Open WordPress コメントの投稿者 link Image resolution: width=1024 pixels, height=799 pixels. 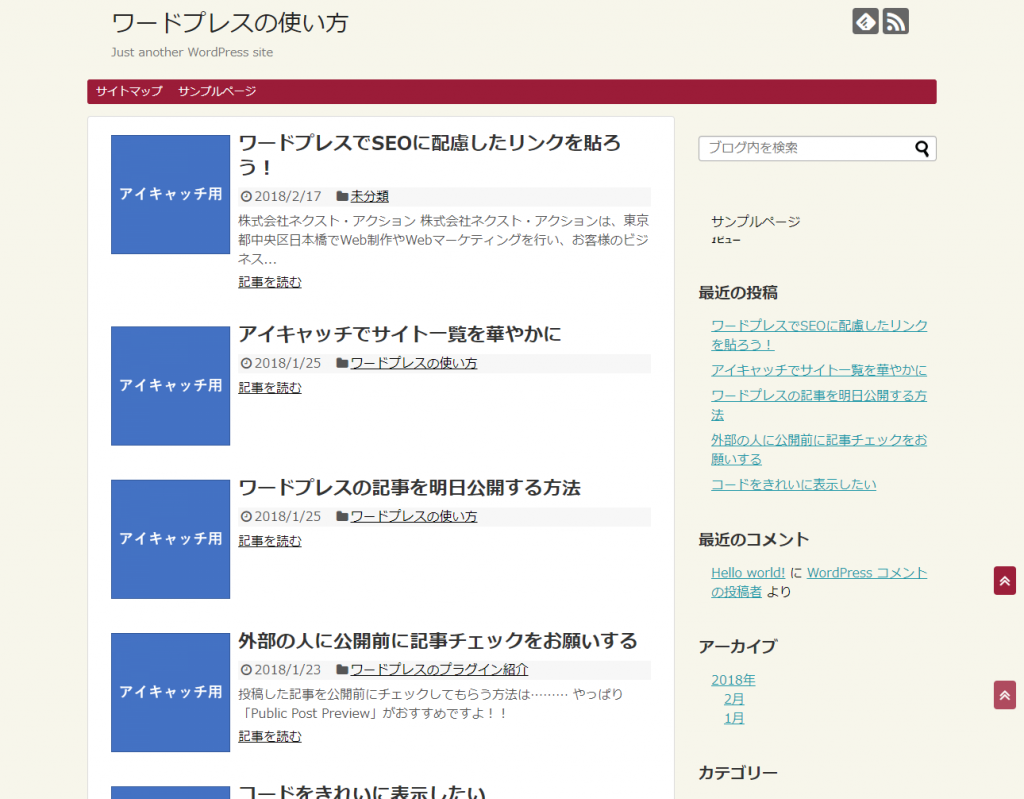pos(819,582)
